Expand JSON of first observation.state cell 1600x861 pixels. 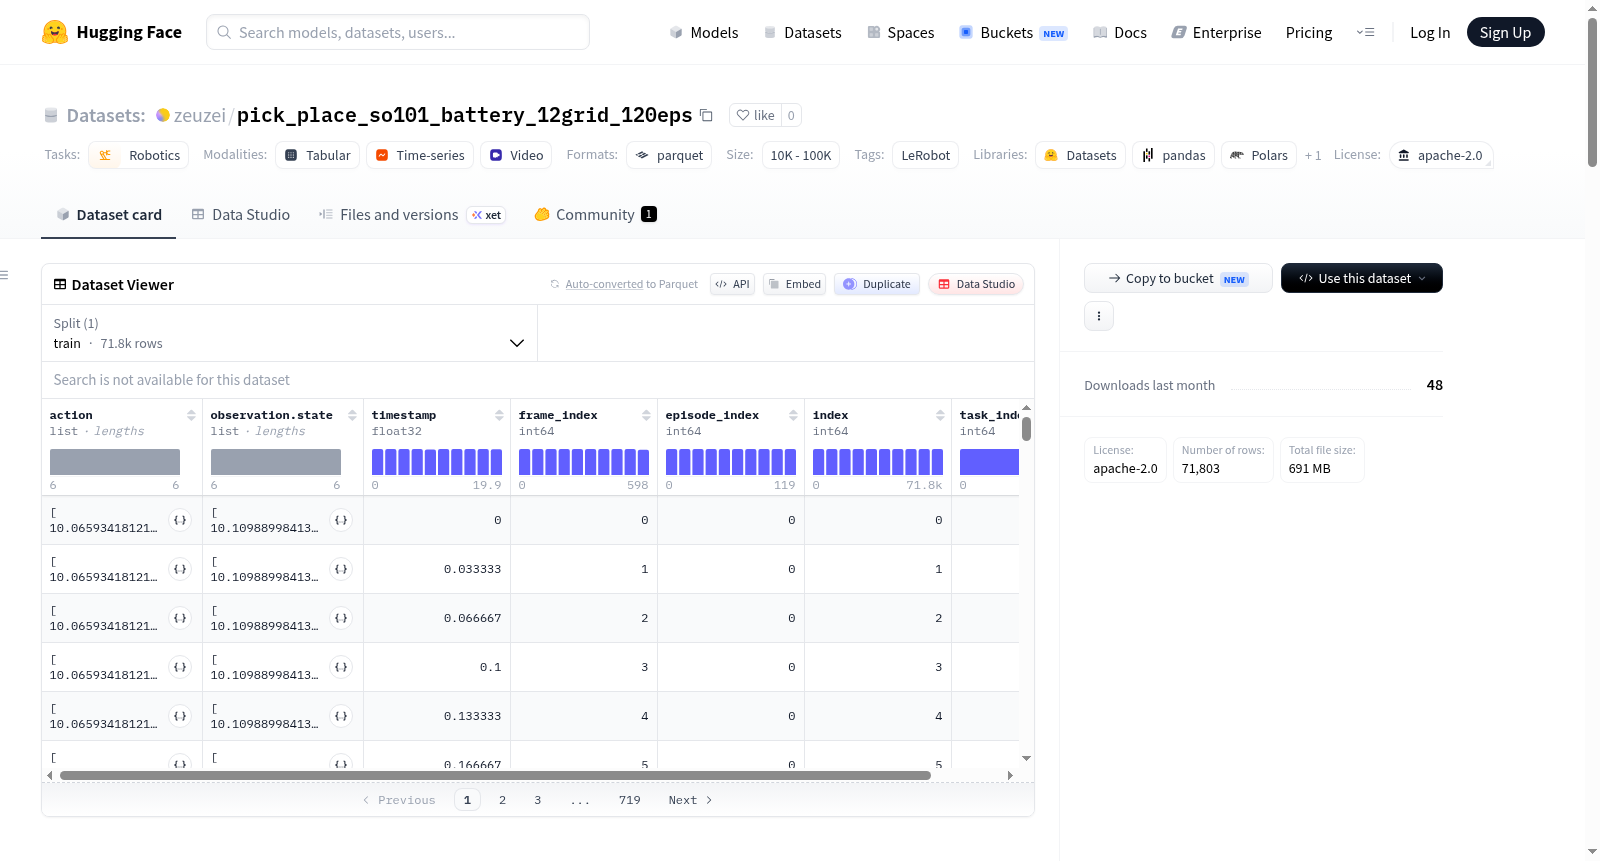[341, 520]
